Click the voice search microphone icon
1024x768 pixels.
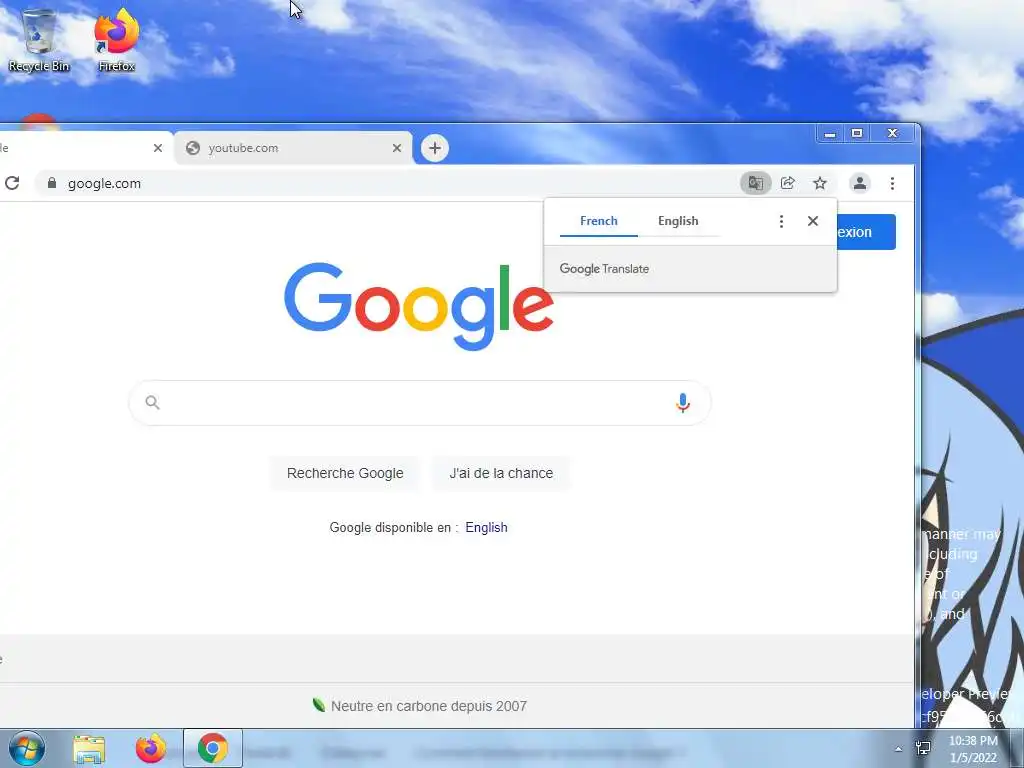(682, 403)
